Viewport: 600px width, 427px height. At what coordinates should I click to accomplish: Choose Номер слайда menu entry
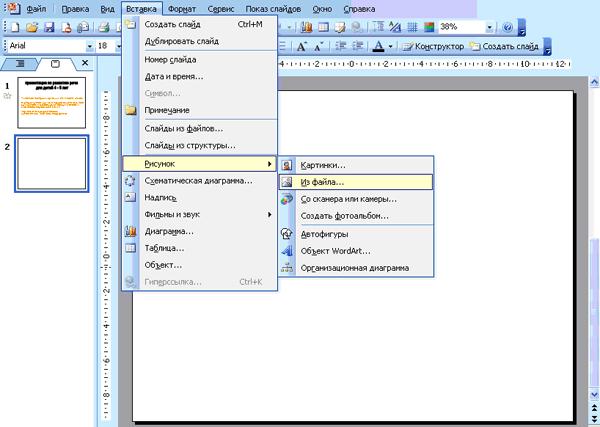coord(200,60)
